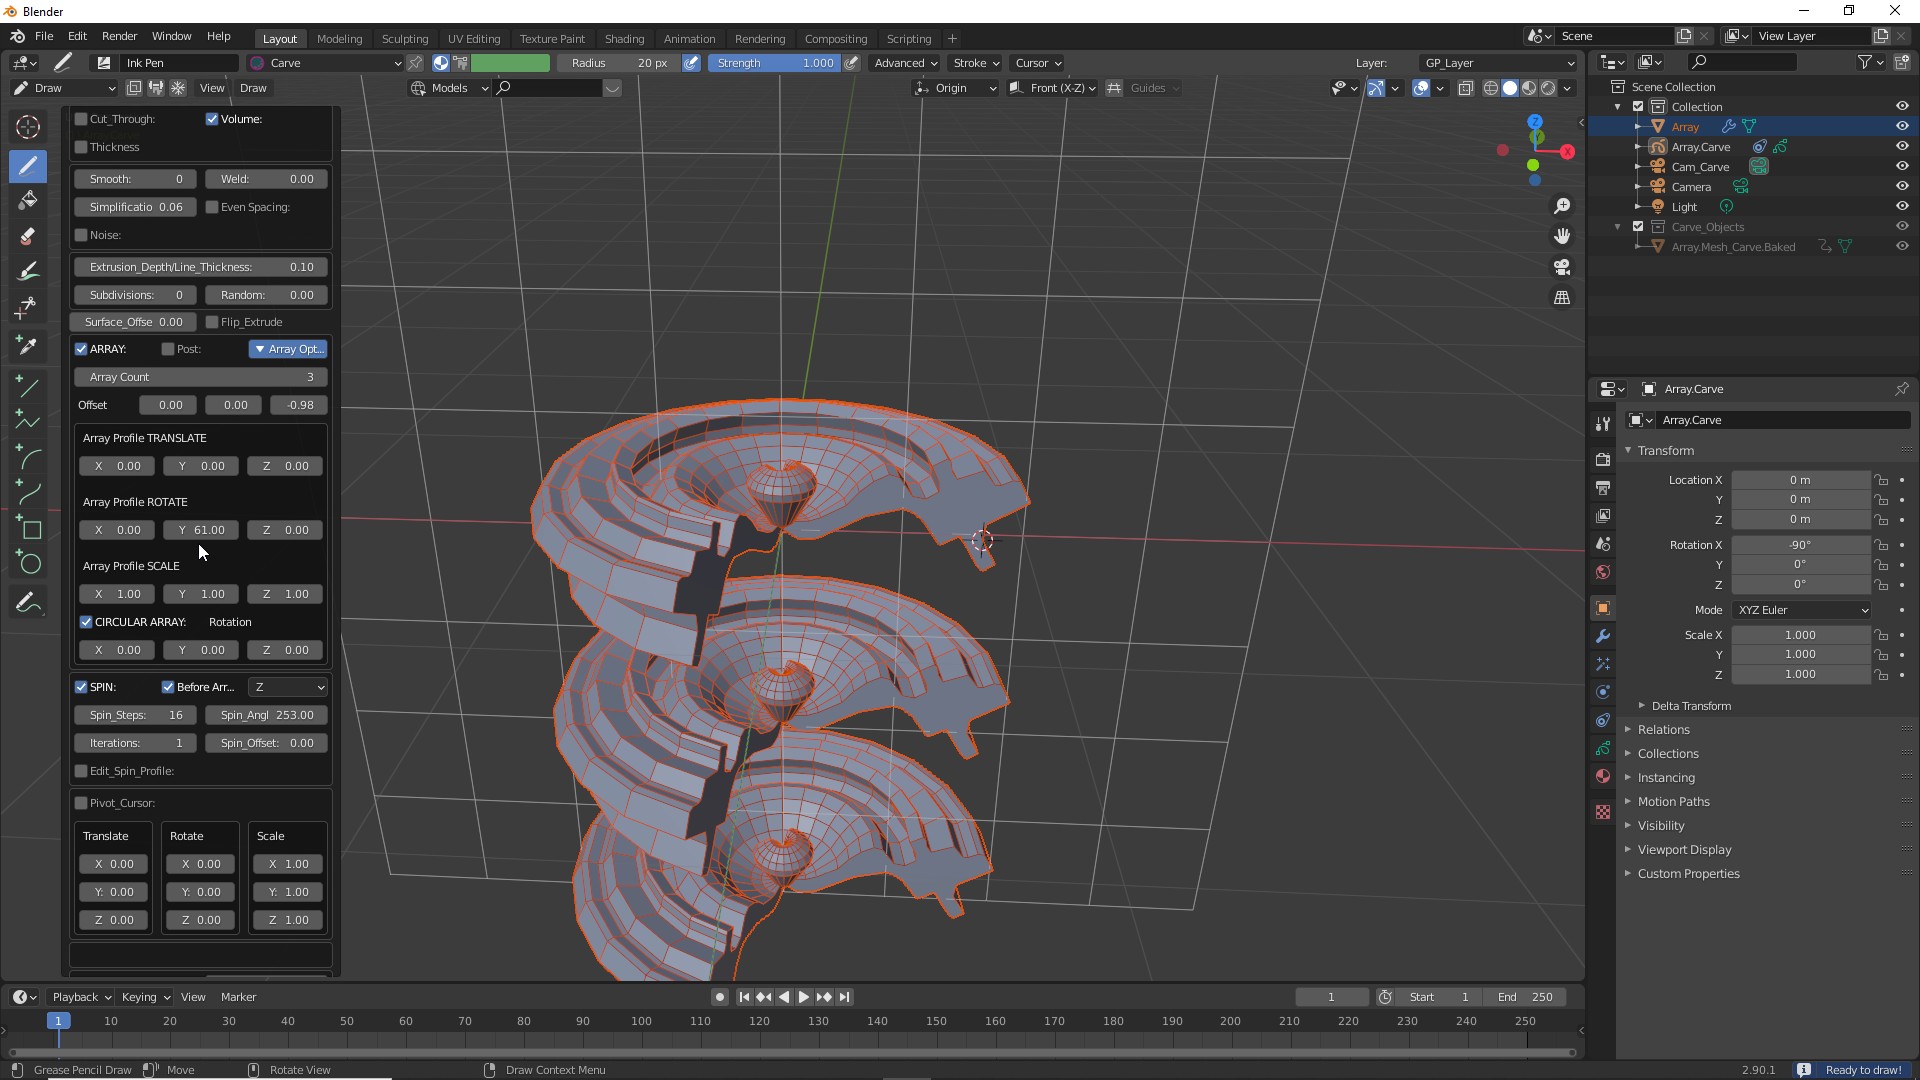The image size is (1920, 1080).
Task: Adjust the Strength slider
Action: (774, 63)
